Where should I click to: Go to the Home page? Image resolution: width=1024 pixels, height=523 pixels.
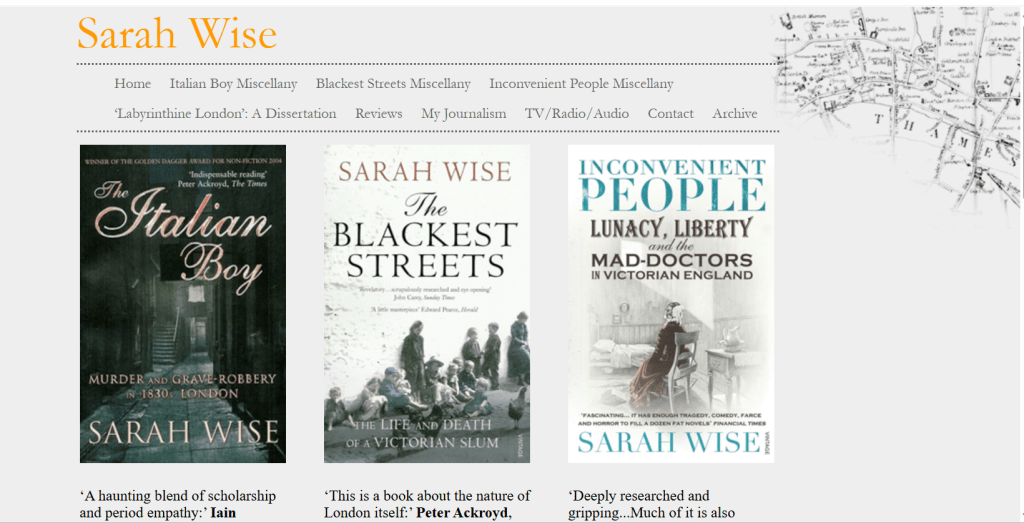pos(133,84)
